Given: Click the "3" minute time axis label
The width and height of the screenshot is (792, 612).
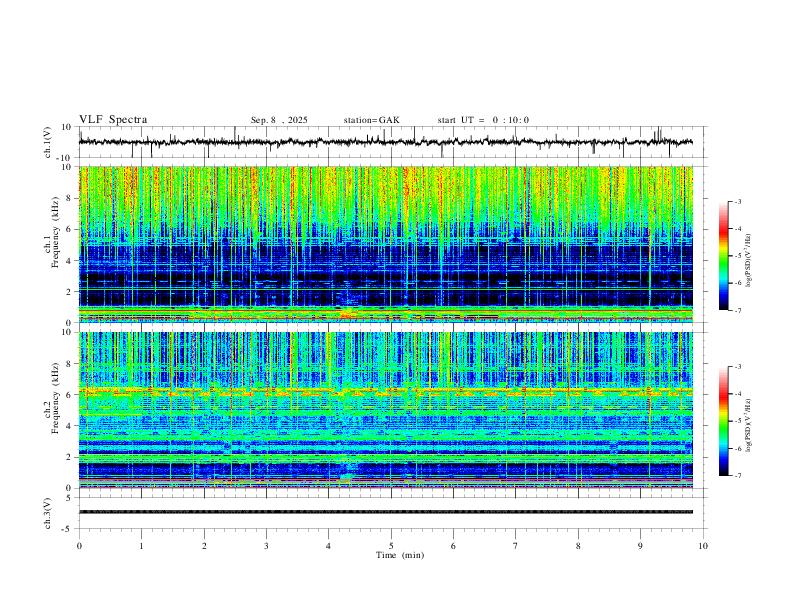Looking at the screenshot, I should (266, 546).
